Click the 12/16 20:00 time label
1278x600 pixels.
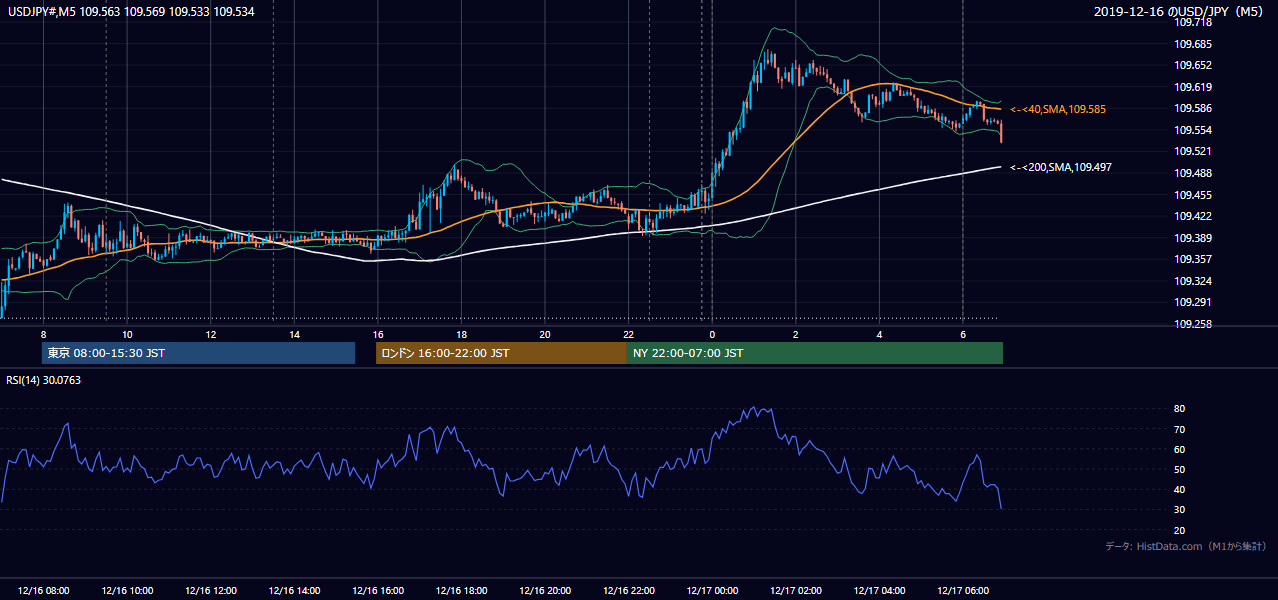545,591
